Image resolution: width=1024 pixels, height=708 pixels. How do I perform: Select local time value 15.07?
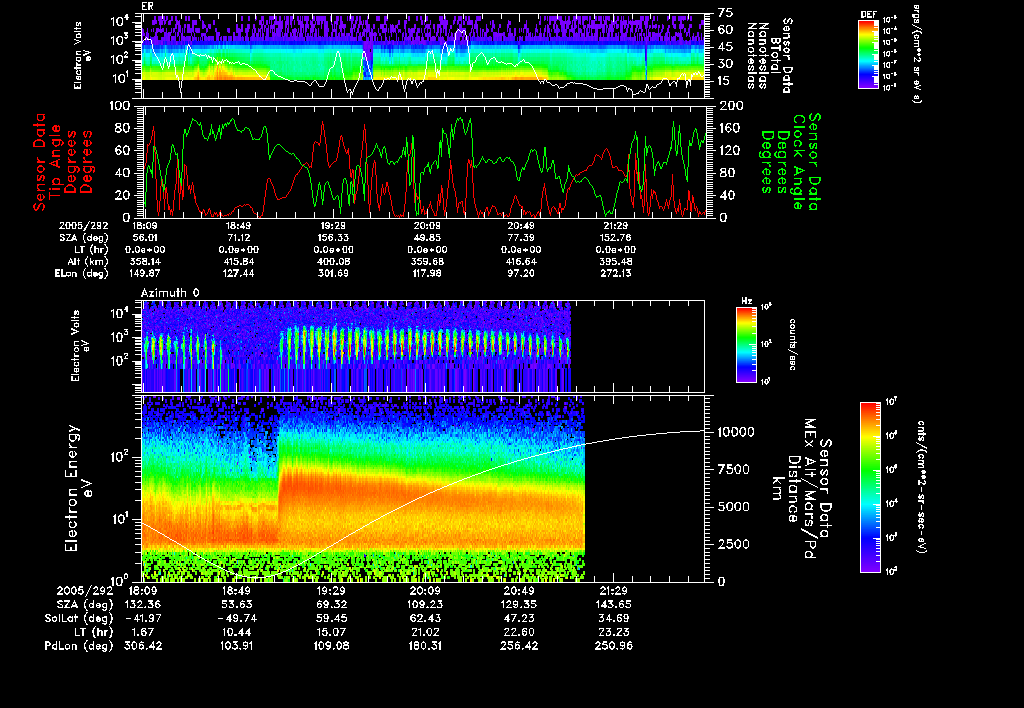pyautogui.click(x=331, y=632)
